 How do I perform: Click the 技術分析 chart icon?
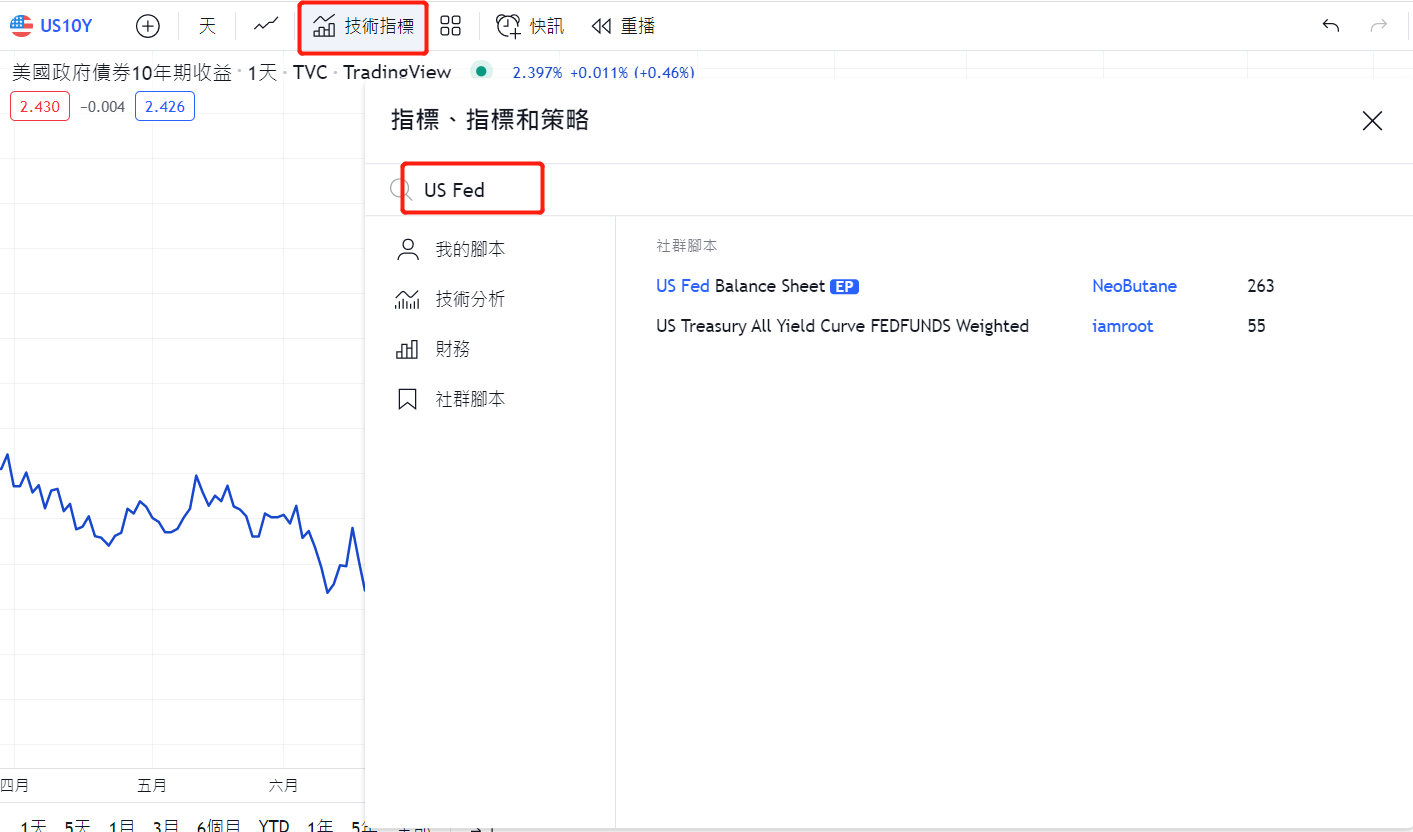pos(408,299)
